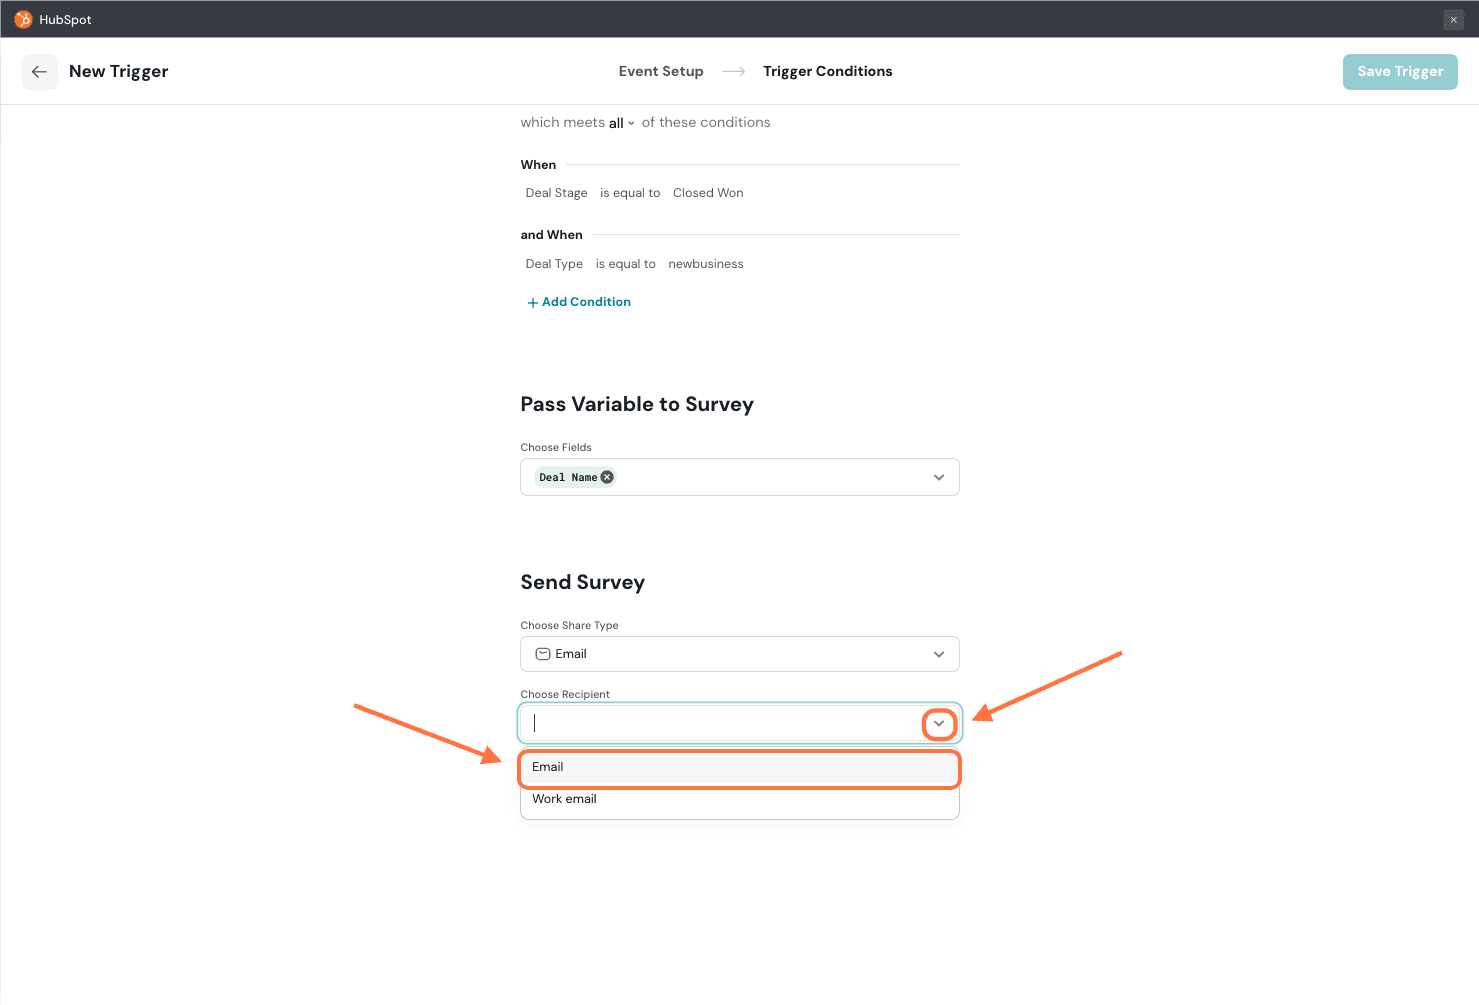
Task: Change the 'all' conditions match selector
Action: click(621, 123)
